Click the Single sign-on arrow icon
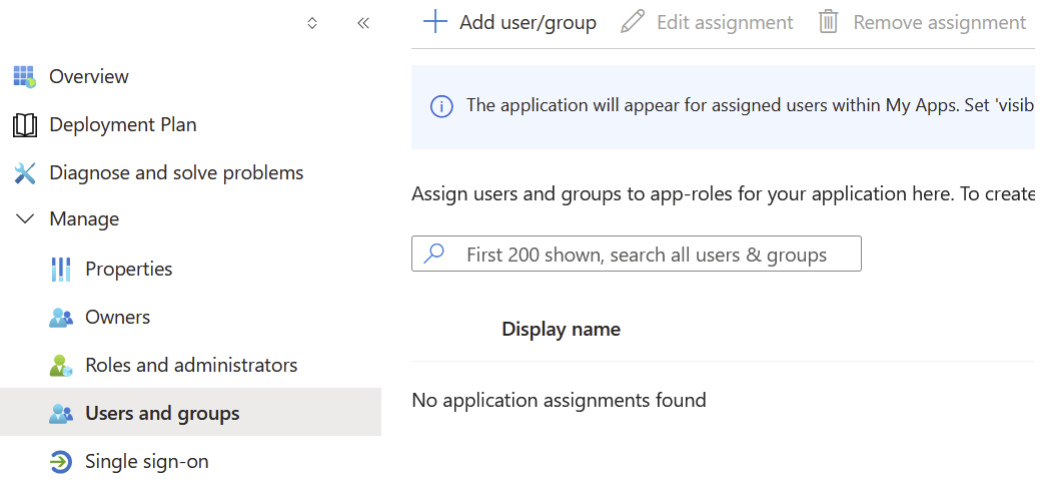 [61, 462]
